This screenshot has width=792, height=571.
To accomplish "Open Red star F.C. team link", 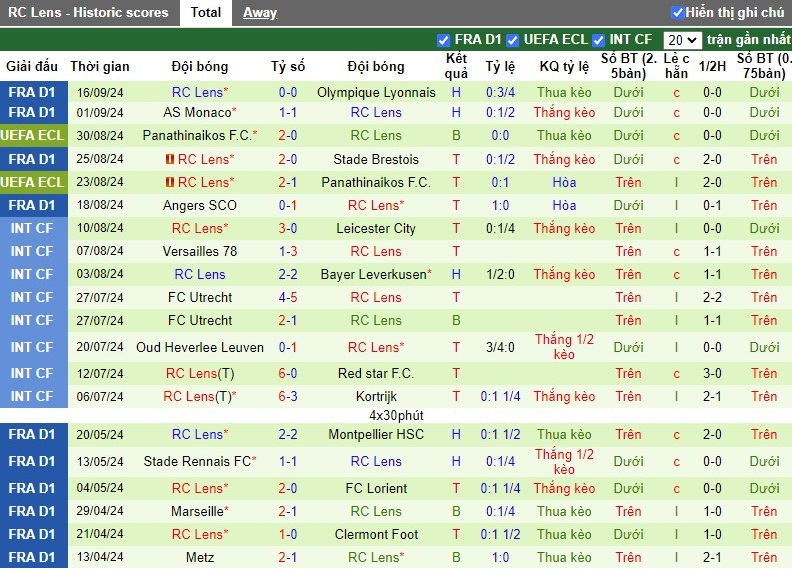I will pos(376,373).
